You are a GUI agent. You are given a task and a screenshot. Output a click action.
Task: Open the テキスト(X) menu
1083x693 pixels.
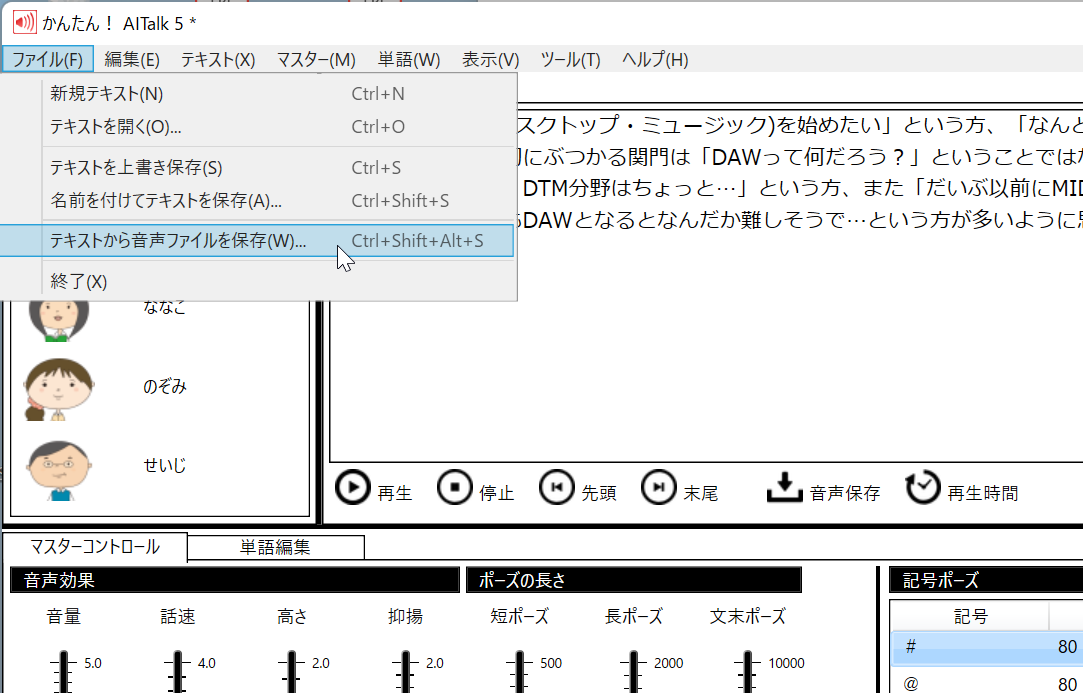(x=218, y=59)
